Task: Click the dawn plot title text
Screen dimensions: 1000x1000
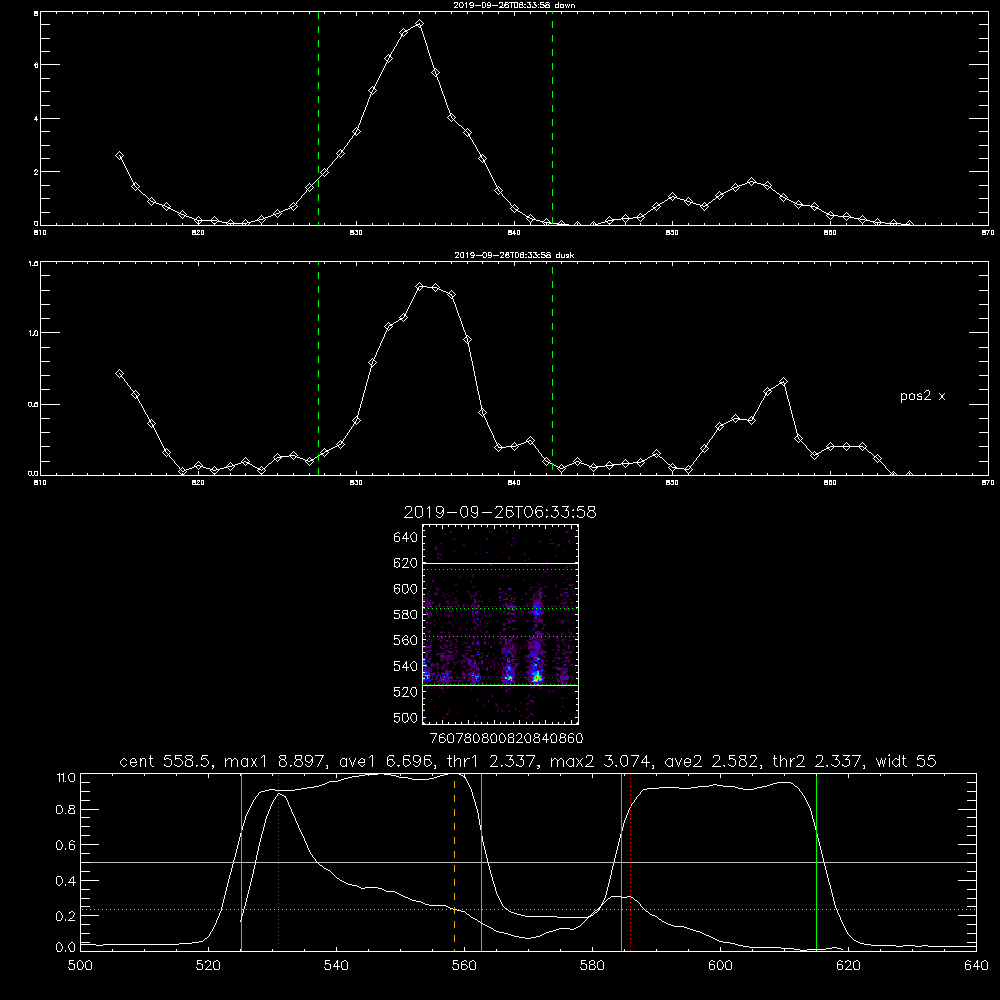Action: click(514, 5)
